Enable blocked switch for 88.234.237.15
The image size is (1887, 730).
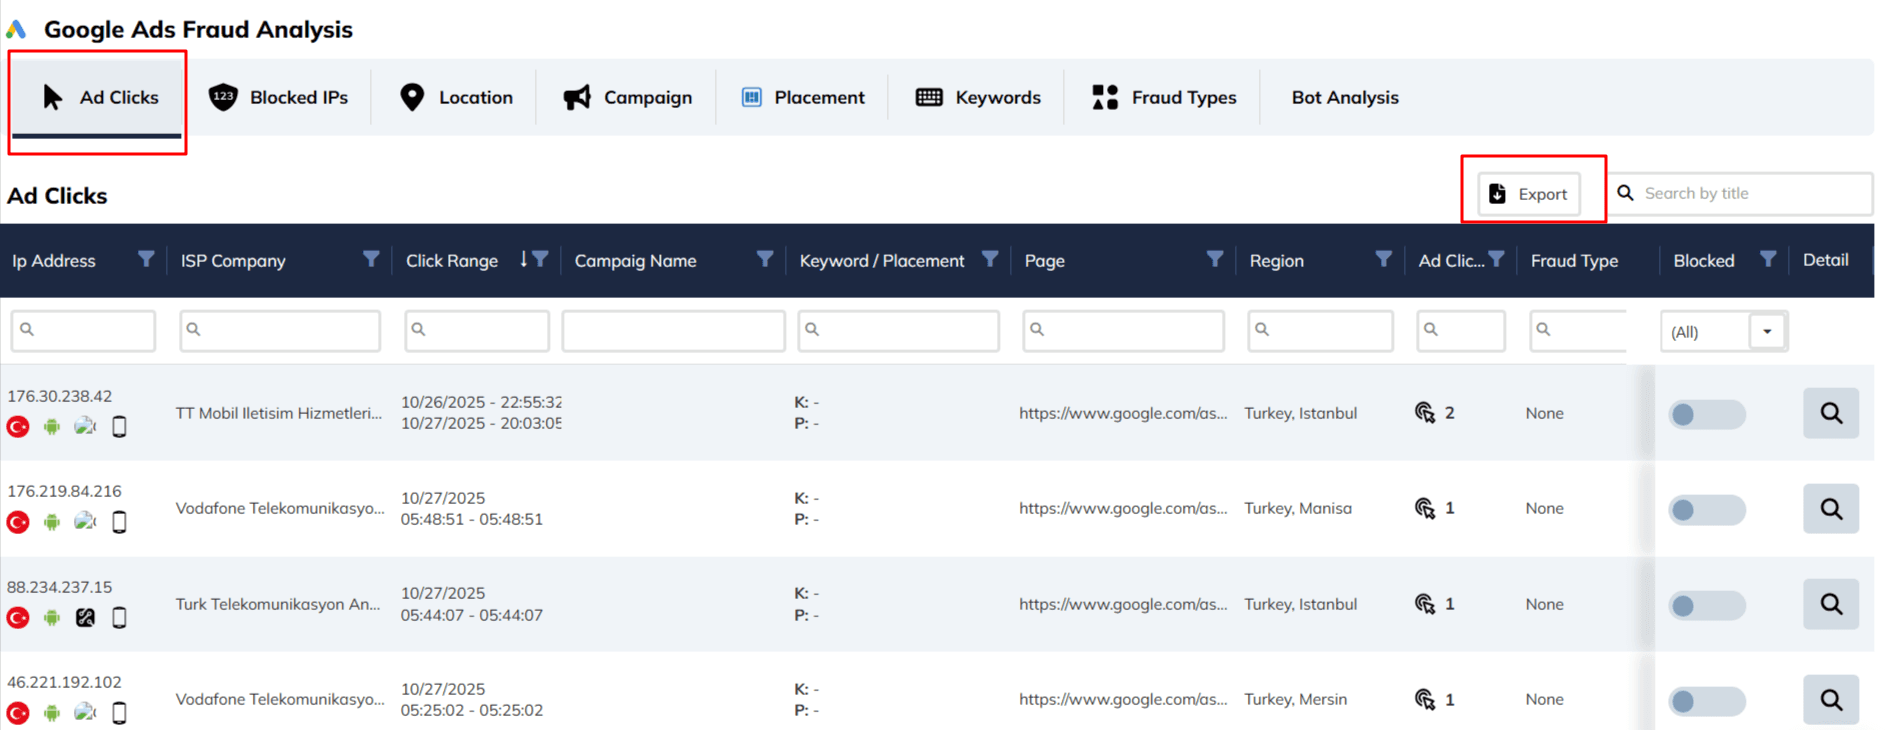[x=1706, y=605]
